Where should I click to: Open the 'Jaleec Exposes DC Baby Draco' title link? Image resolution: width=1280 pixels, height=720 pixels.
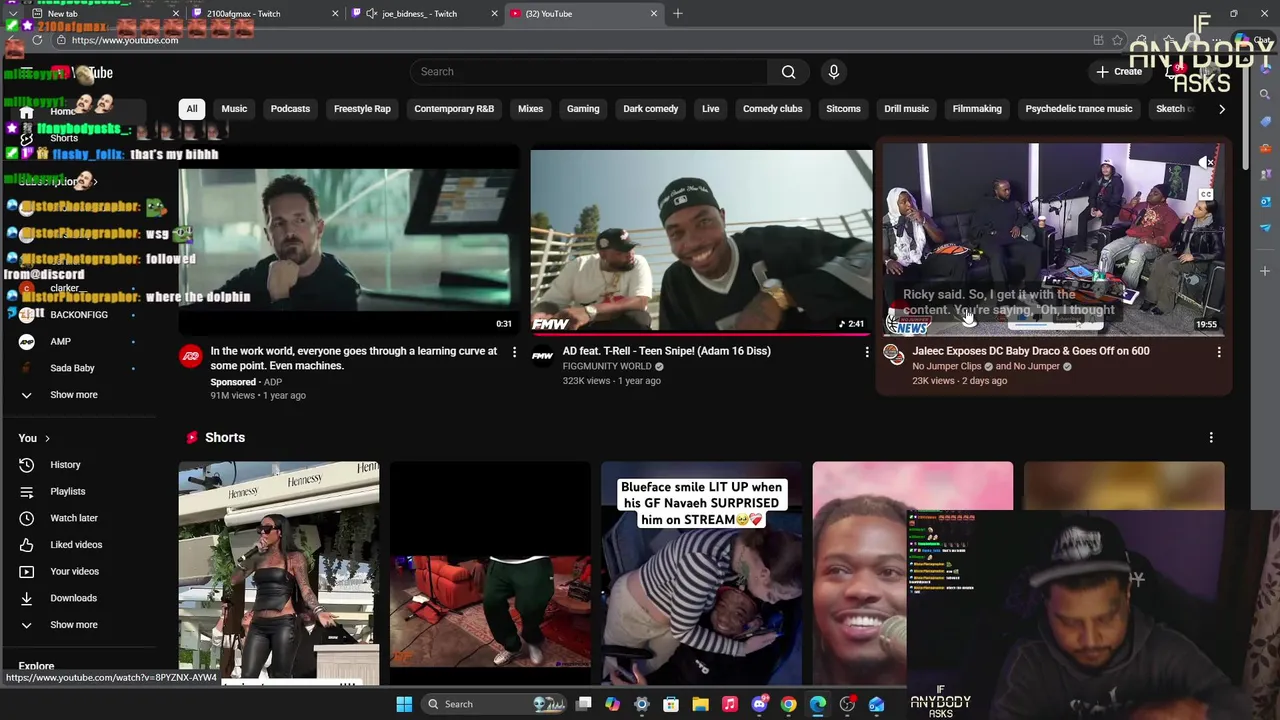click(x=1031, y=351)
